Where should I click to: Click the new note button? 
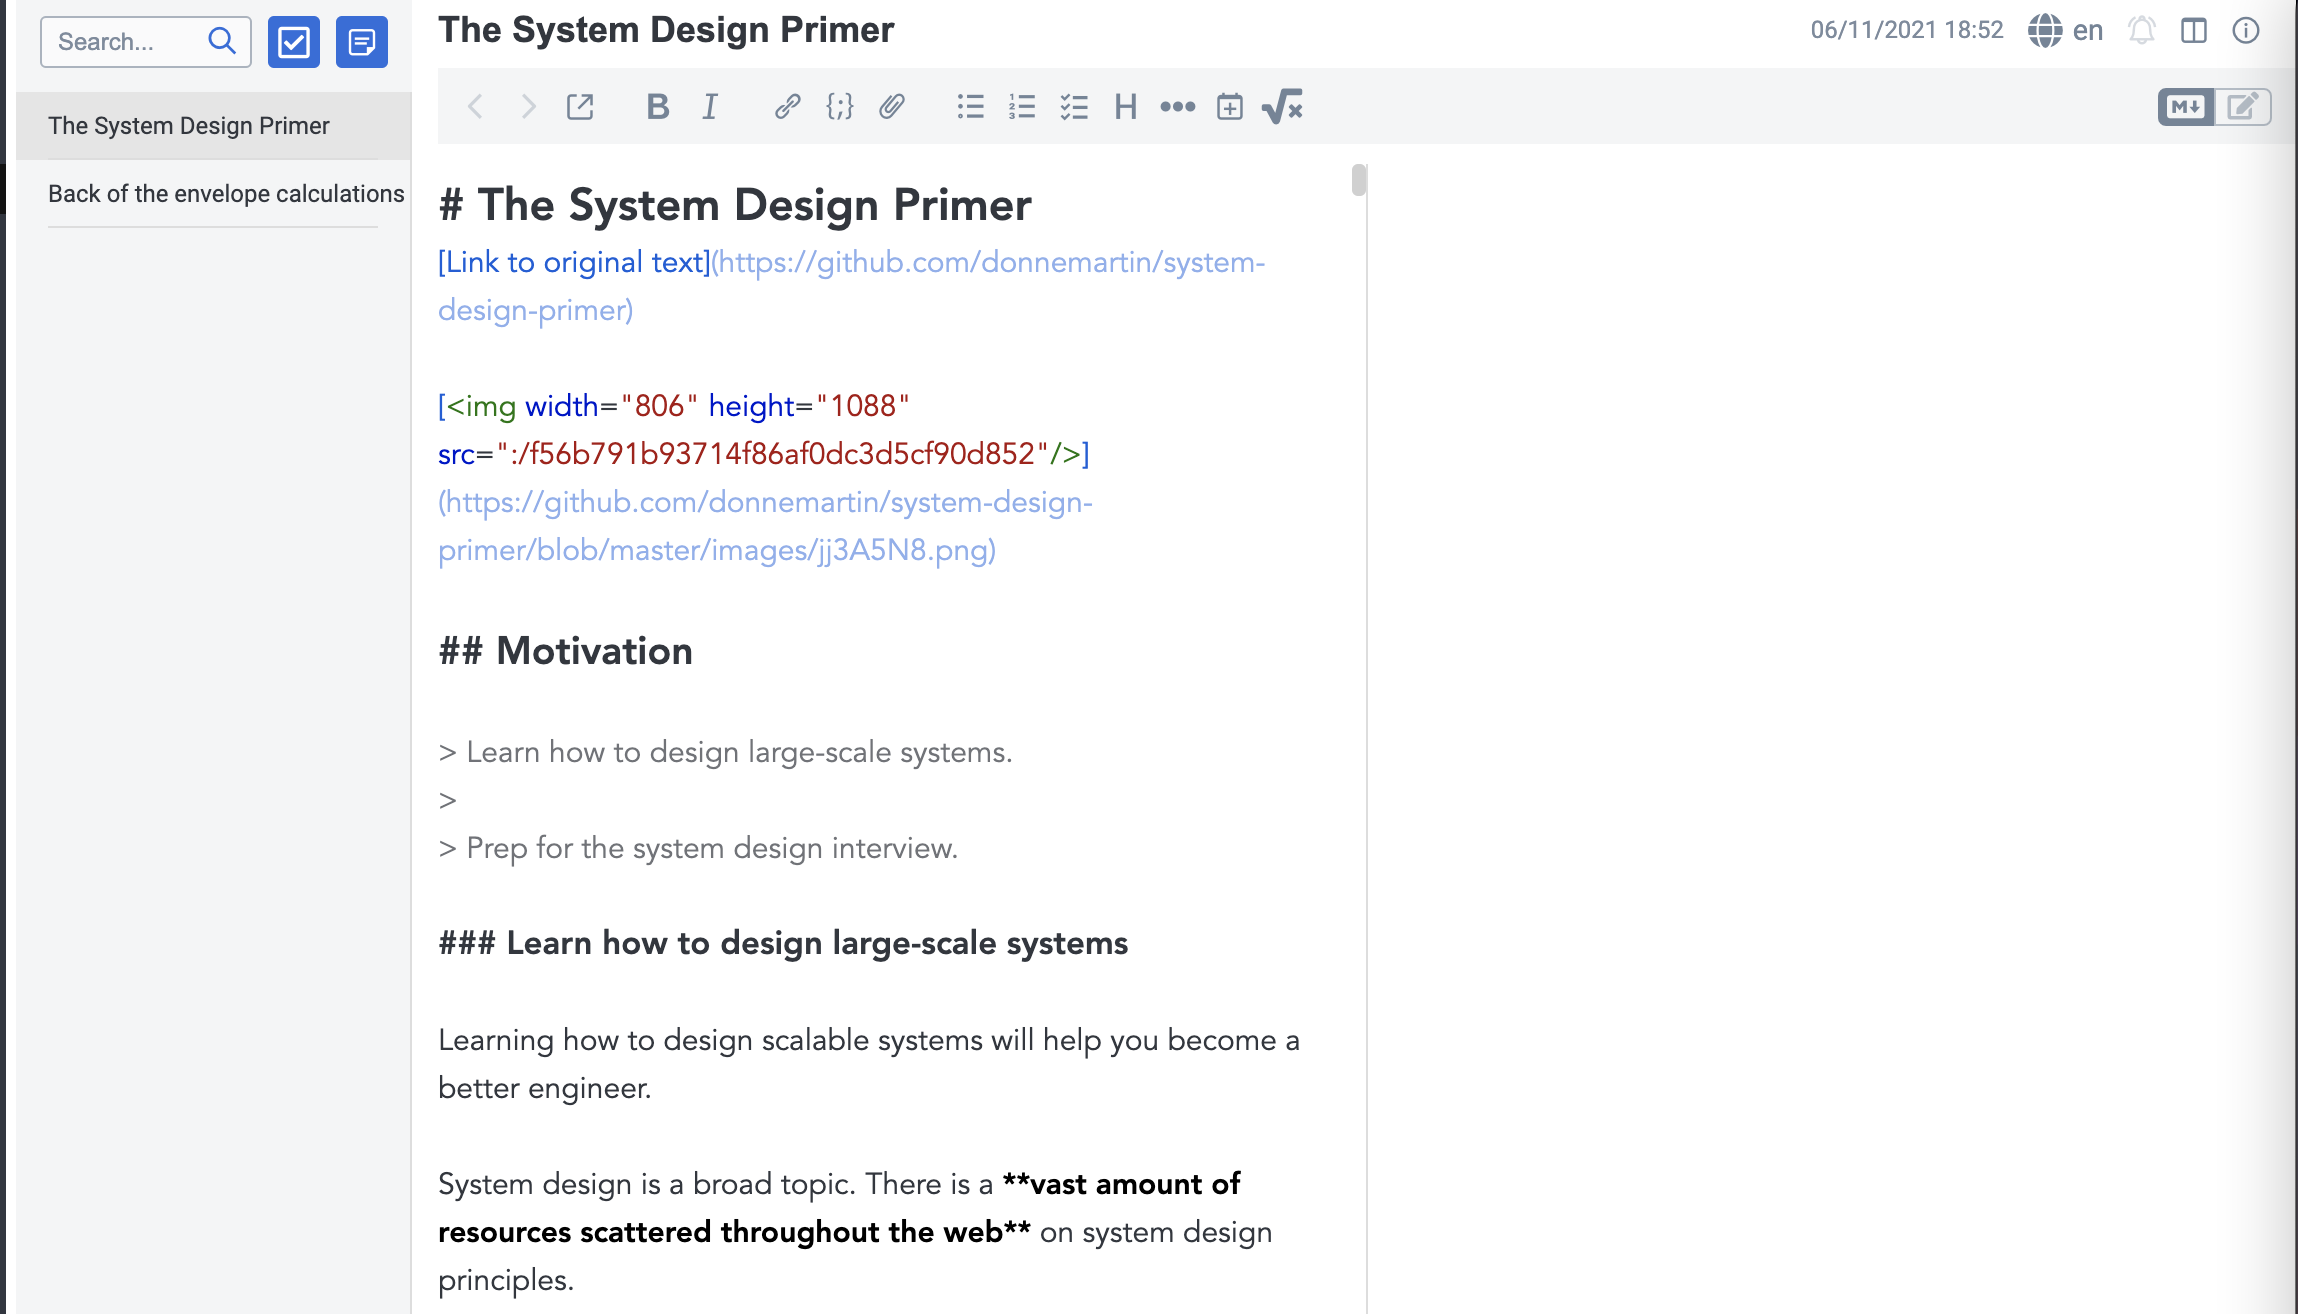(361, 42)
